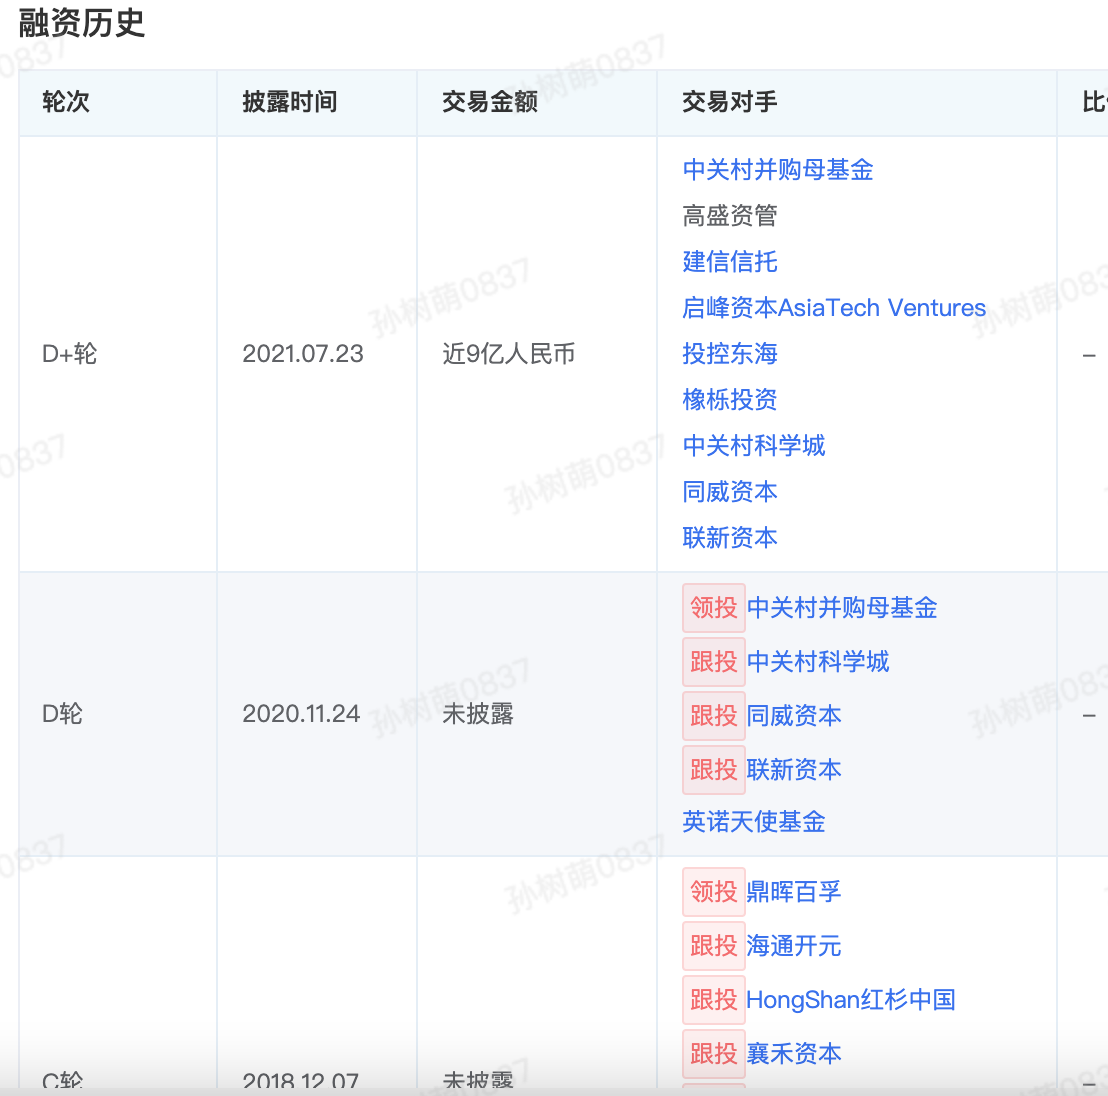Open 投控东海 investor link
The image size is (1108, 1096).
[x=729, y=353]
